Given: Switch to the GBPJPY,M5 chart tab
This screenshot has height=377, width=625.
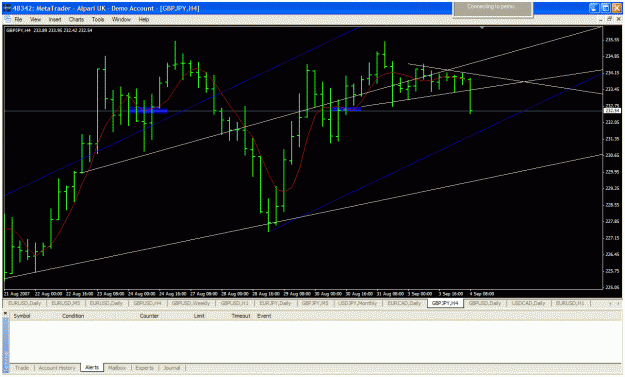Looking at the screenshot, I should 315,303.
